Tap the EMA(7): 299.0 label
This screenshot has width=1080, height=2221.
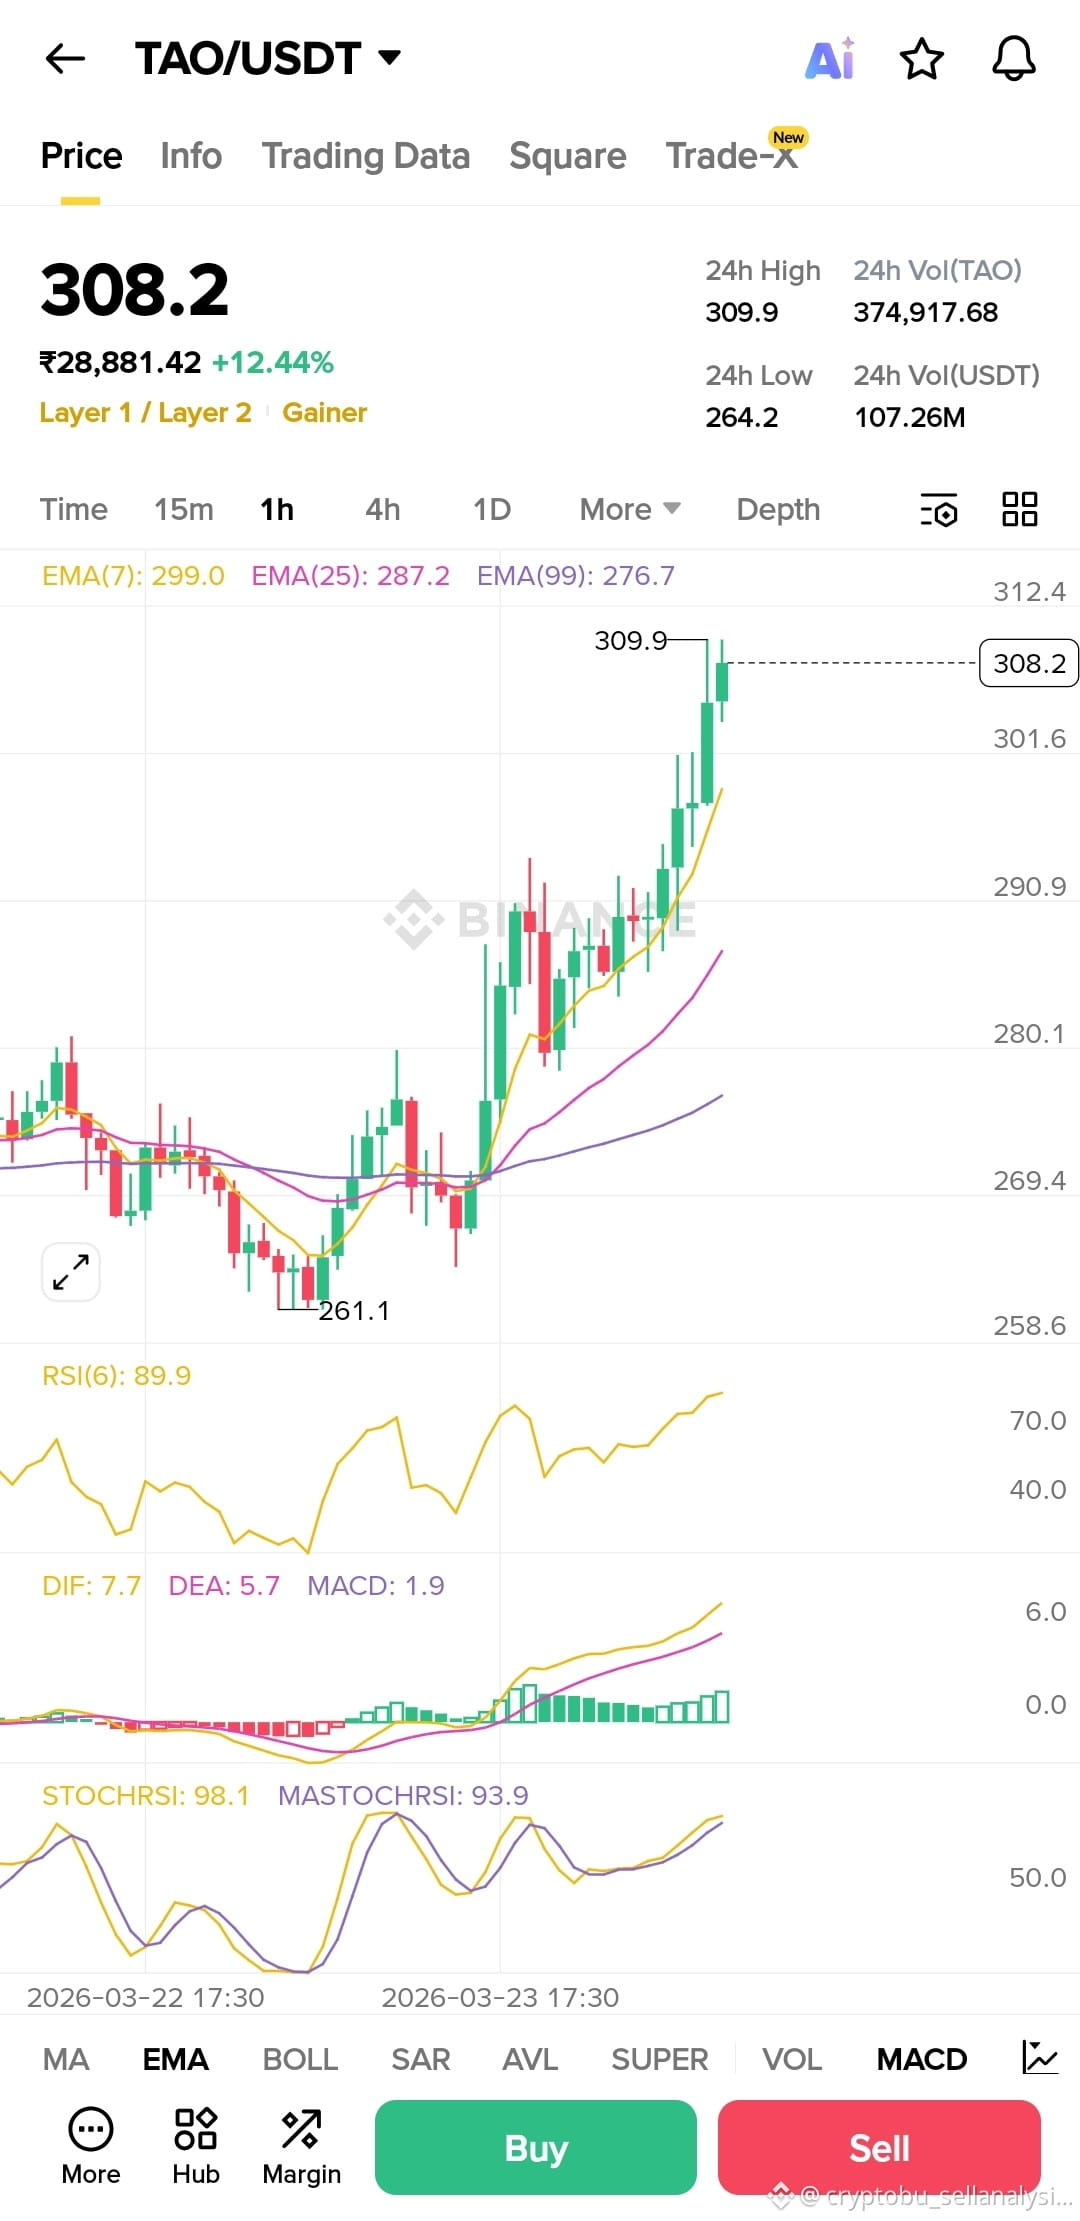pyautogui.click(x=133, y=576)
